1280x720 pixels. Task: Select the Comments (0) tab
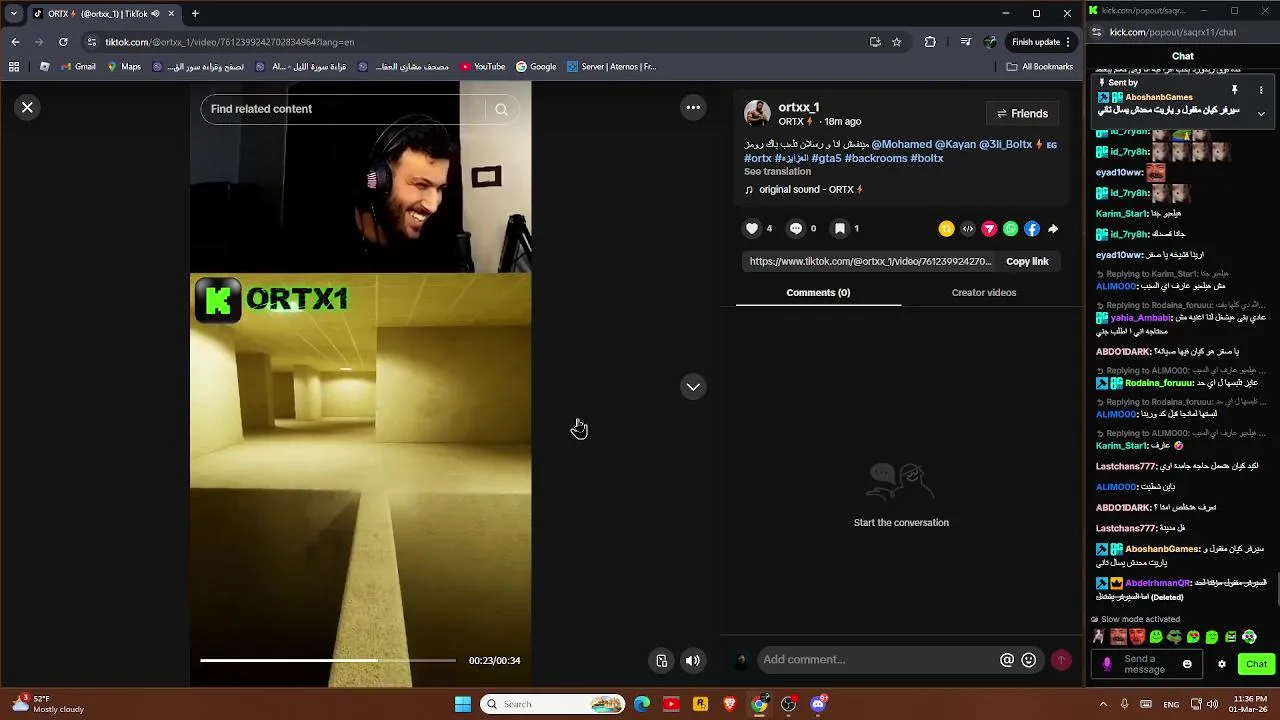point(818,292)
